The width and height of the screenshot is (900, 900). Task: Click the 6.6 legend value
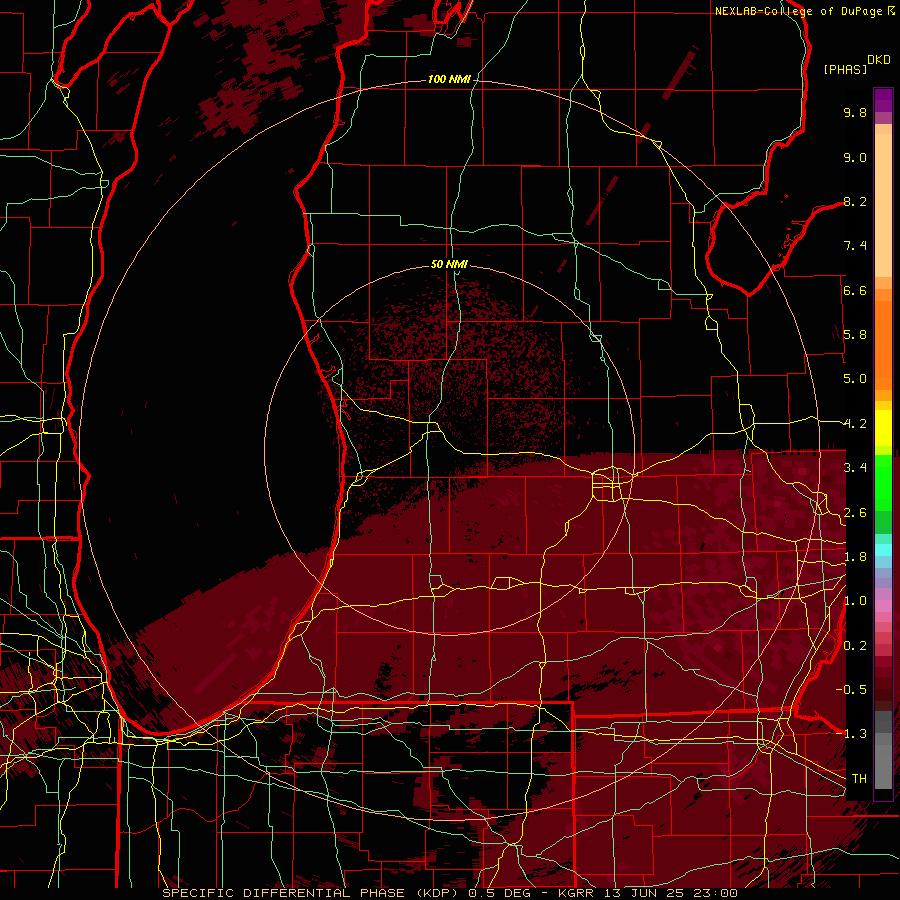point(855,290)
